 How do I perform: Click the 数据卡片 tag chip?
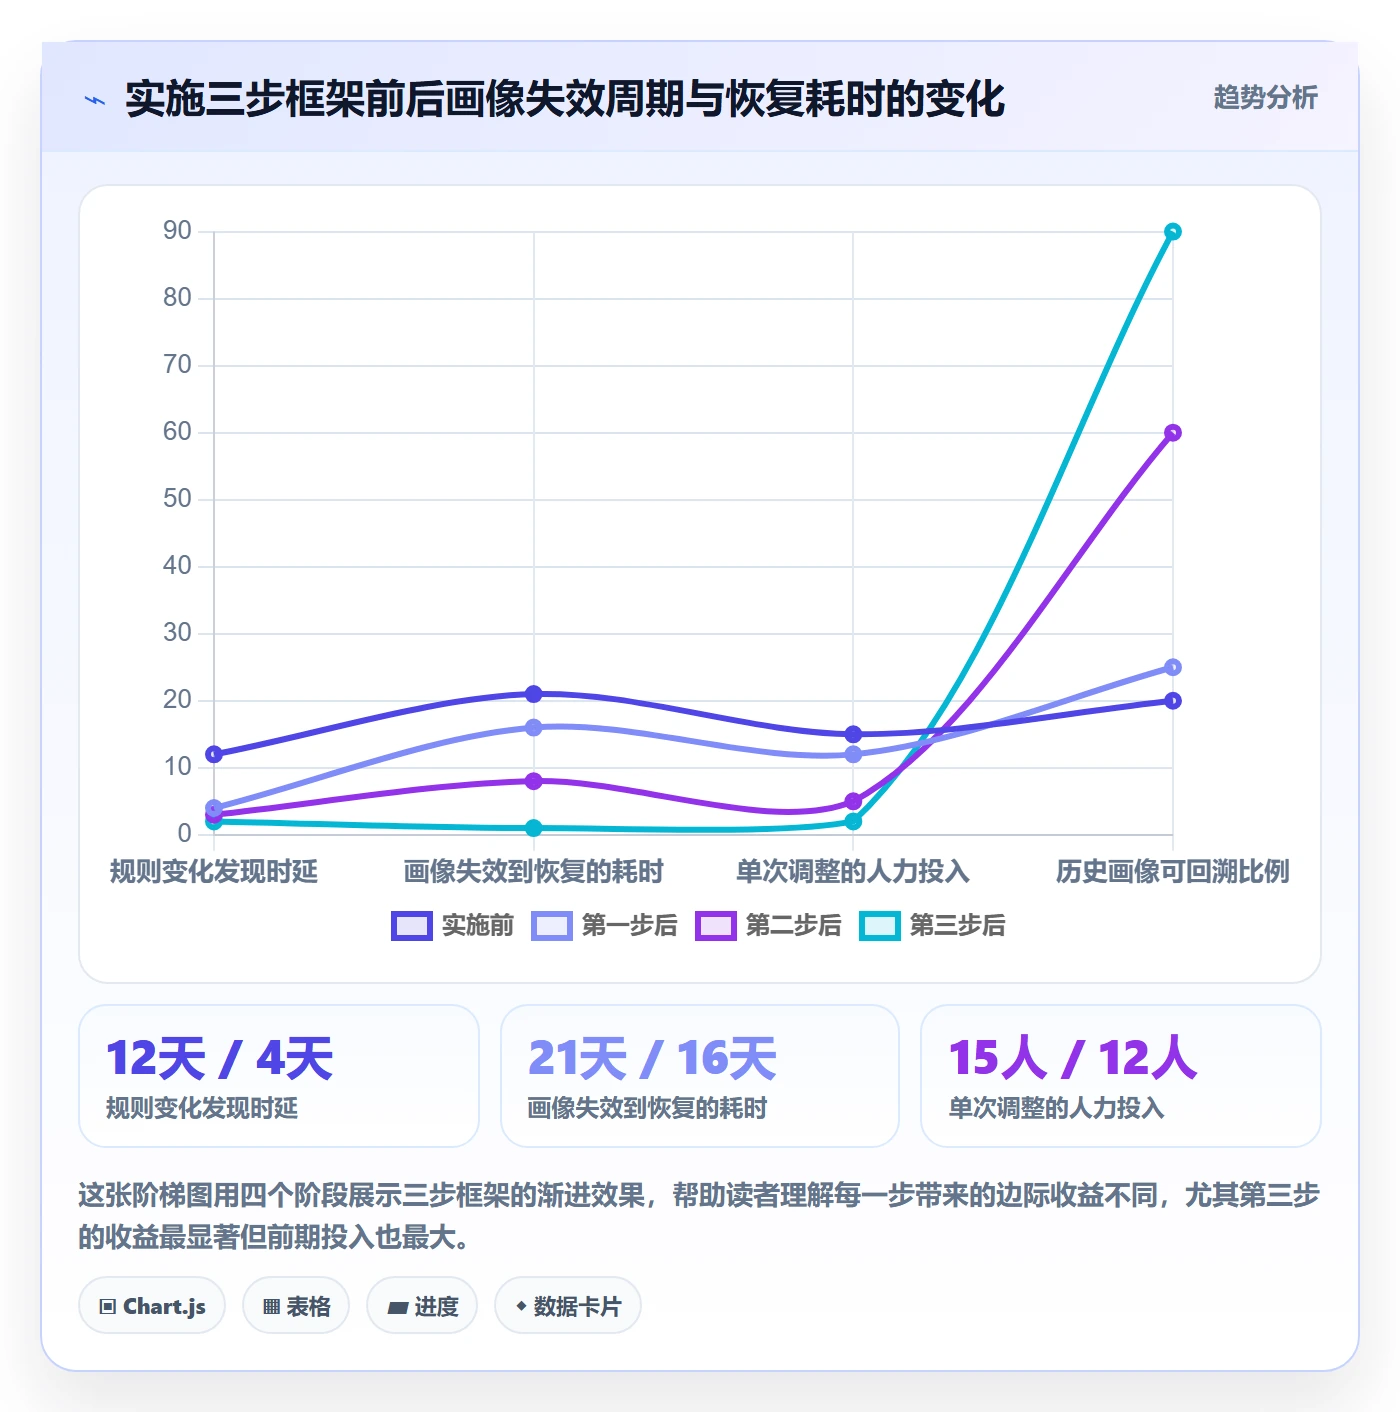click(568, 1306)
